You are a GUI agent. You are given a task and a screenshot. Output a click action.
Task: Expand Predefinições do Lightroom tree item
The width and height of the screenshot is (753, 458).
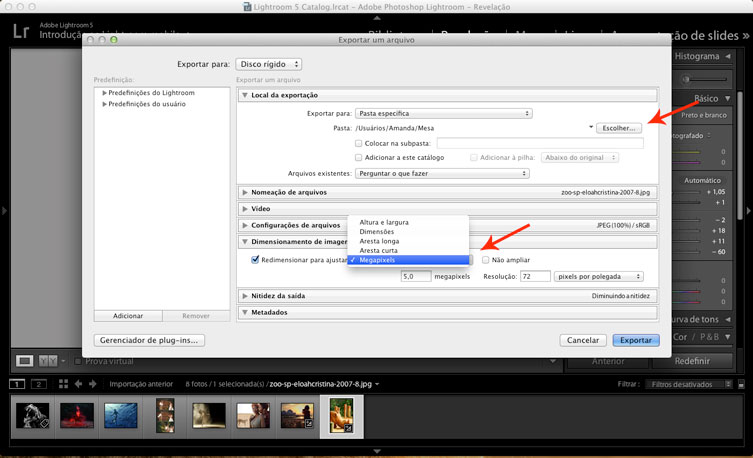[103, 93]
